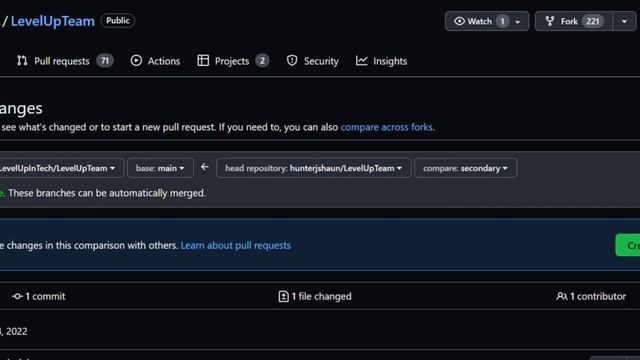This screenshot has width=640, height=360.
Task: Click the commit icon next to 1 commit
Action: click(x=17, y=296)
